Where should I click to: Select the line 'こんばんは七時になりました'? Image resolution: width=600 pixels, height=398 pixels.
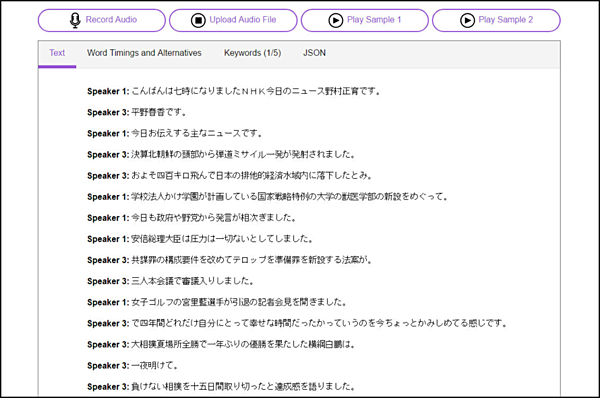[234, 91]
